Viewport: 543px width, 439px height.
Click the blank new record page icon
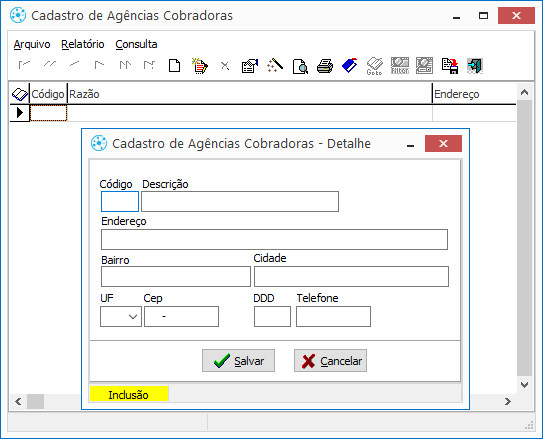175,65
